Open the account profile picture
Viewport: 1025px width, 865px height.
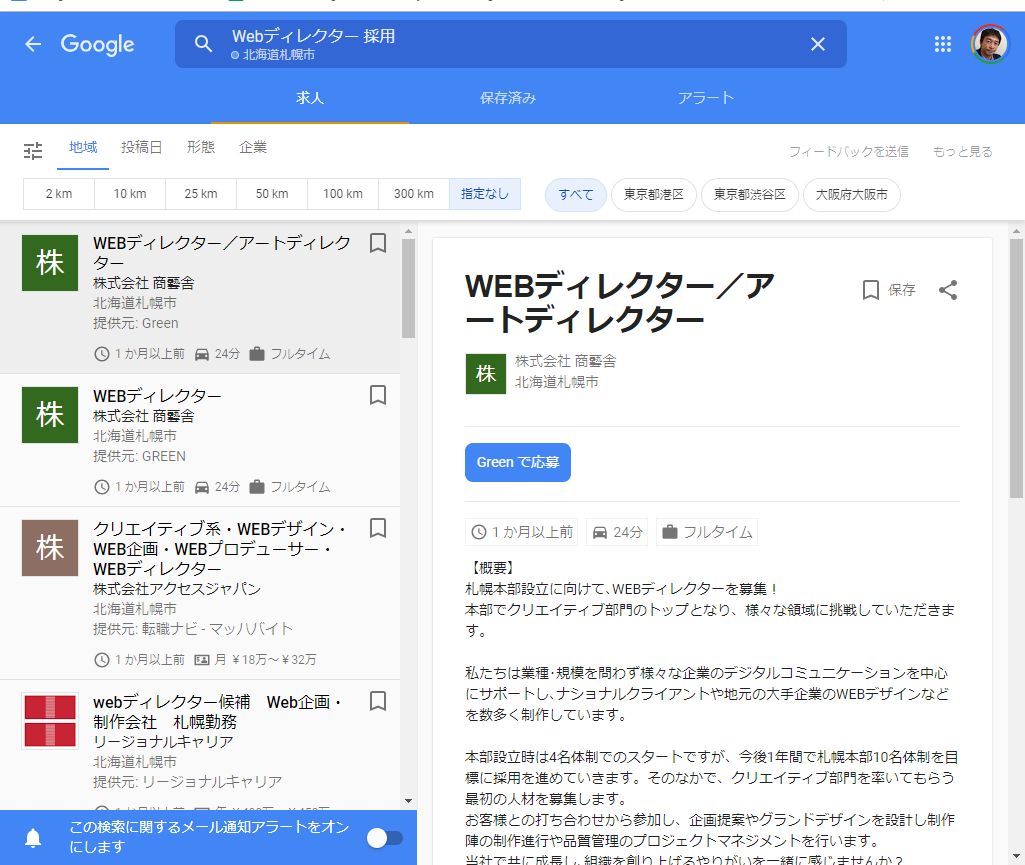click(x=990, y=44)
